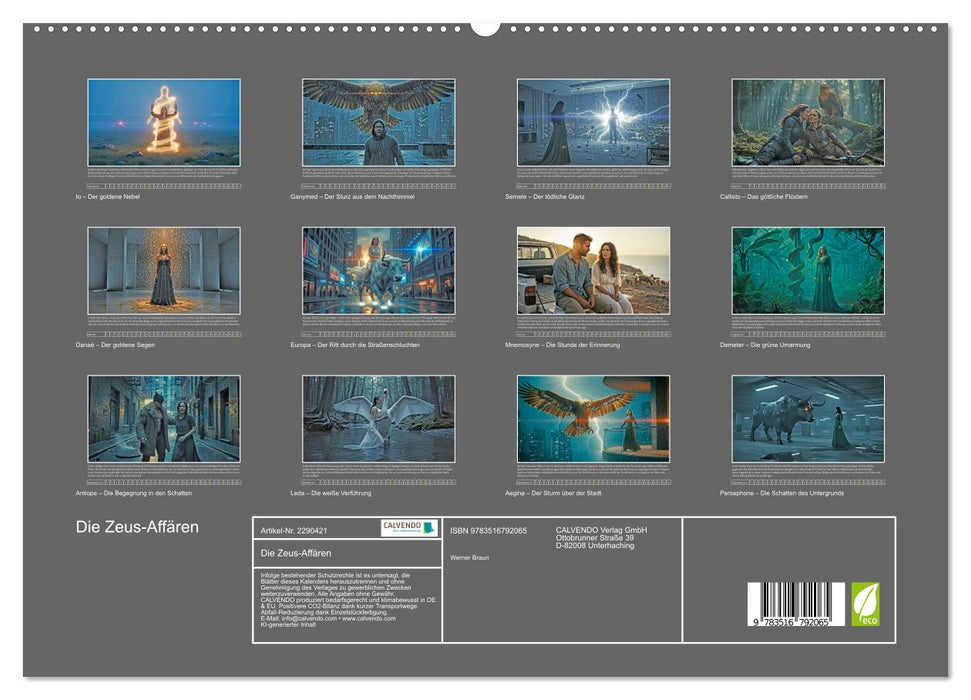Select caption 'Demeter – Die grüne Umarmung'
The image size is (971, 700).
click(x=765, y=345)
